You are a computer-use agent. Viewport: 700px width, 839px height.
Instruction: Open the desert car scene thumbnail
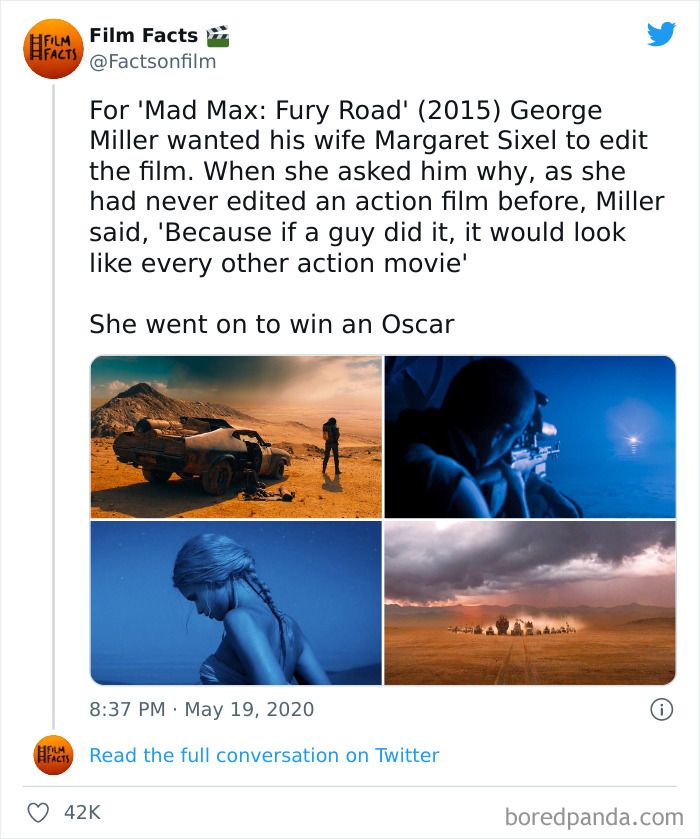click(235, 433)
